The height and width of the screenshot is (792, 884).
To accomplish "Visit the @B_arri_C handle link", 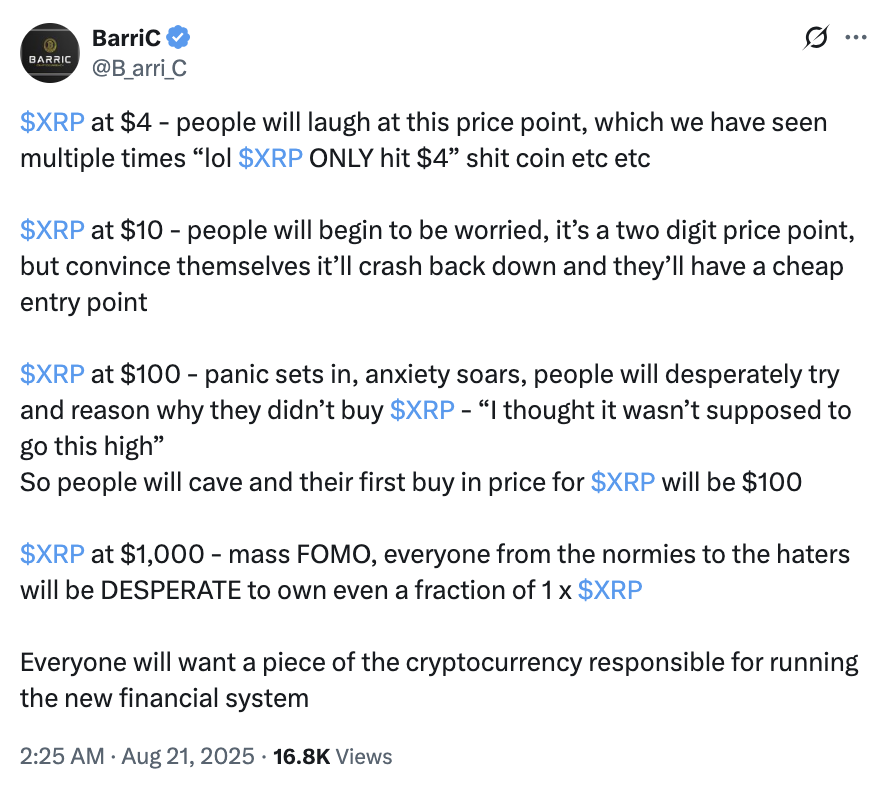I will [x=139, y=68].
